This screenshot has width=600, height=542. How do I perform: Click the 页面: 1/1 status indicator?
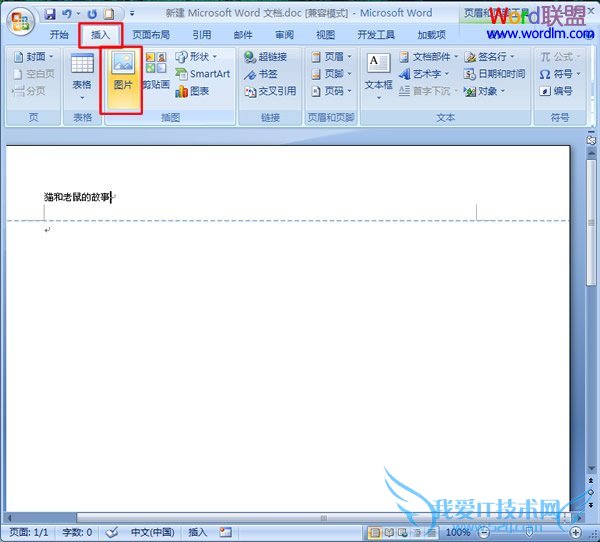29,532
